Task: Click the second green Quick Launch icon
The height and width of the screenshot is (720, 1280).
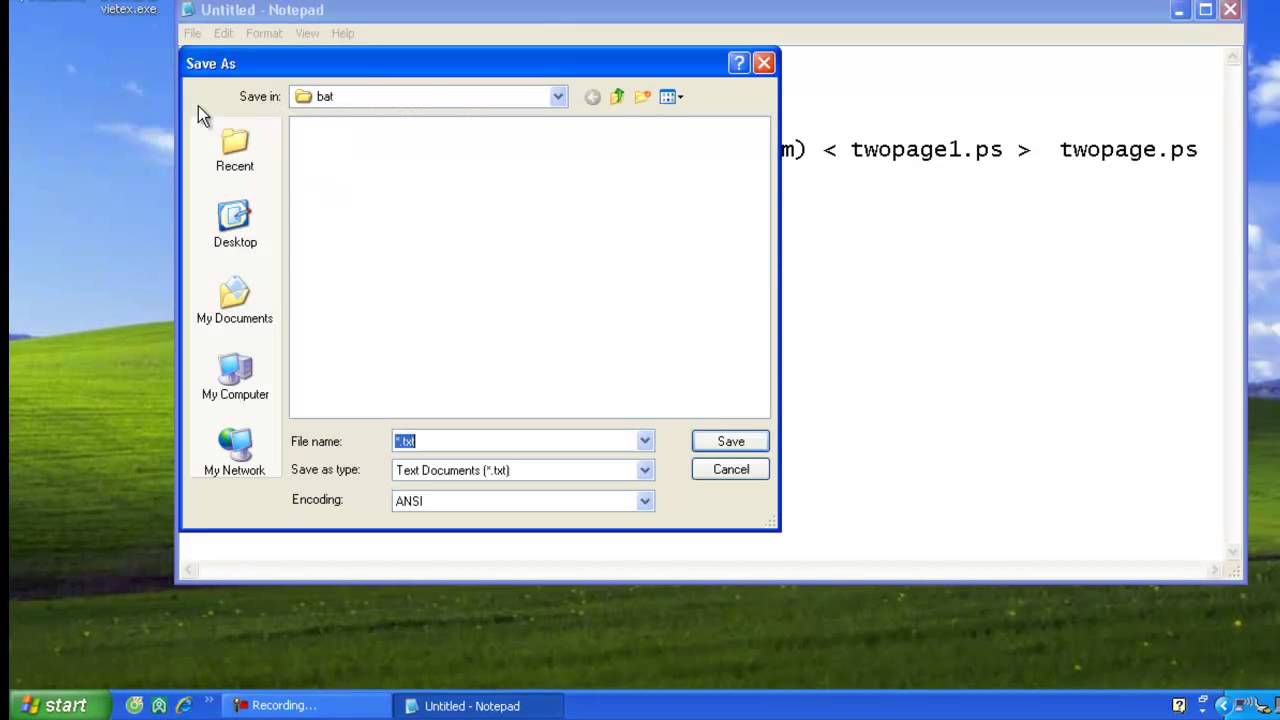Action: (x=159, y=705)
